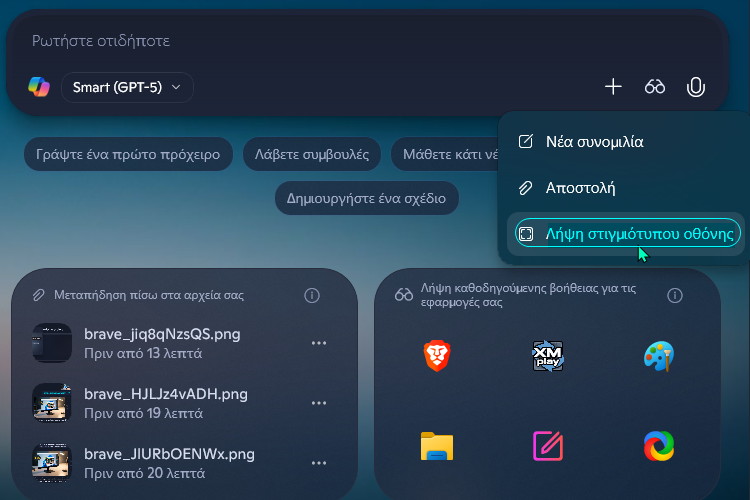Open more options for brave_jiq8qNzsQS.png

(319, 343)
